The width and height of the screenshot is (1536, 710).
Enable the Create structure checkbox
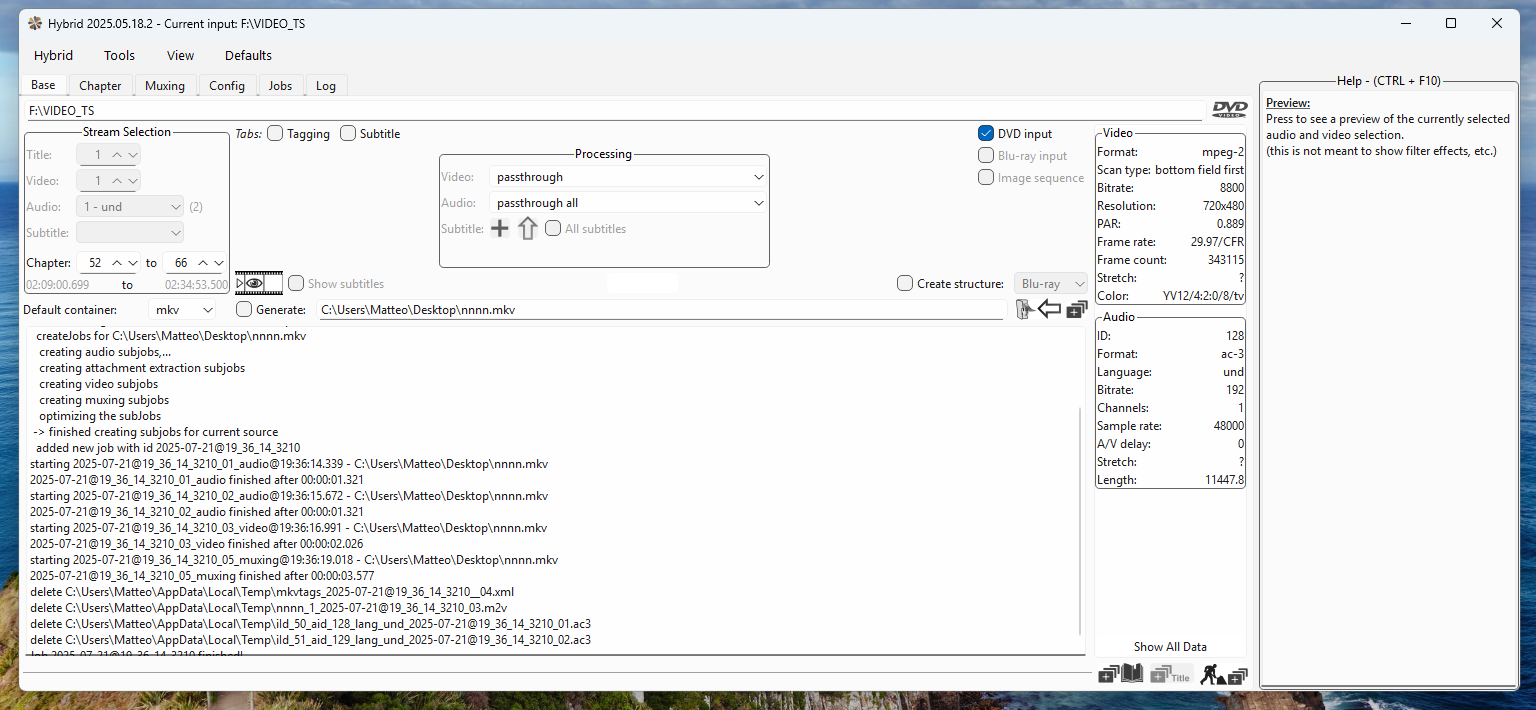(906, 284)
